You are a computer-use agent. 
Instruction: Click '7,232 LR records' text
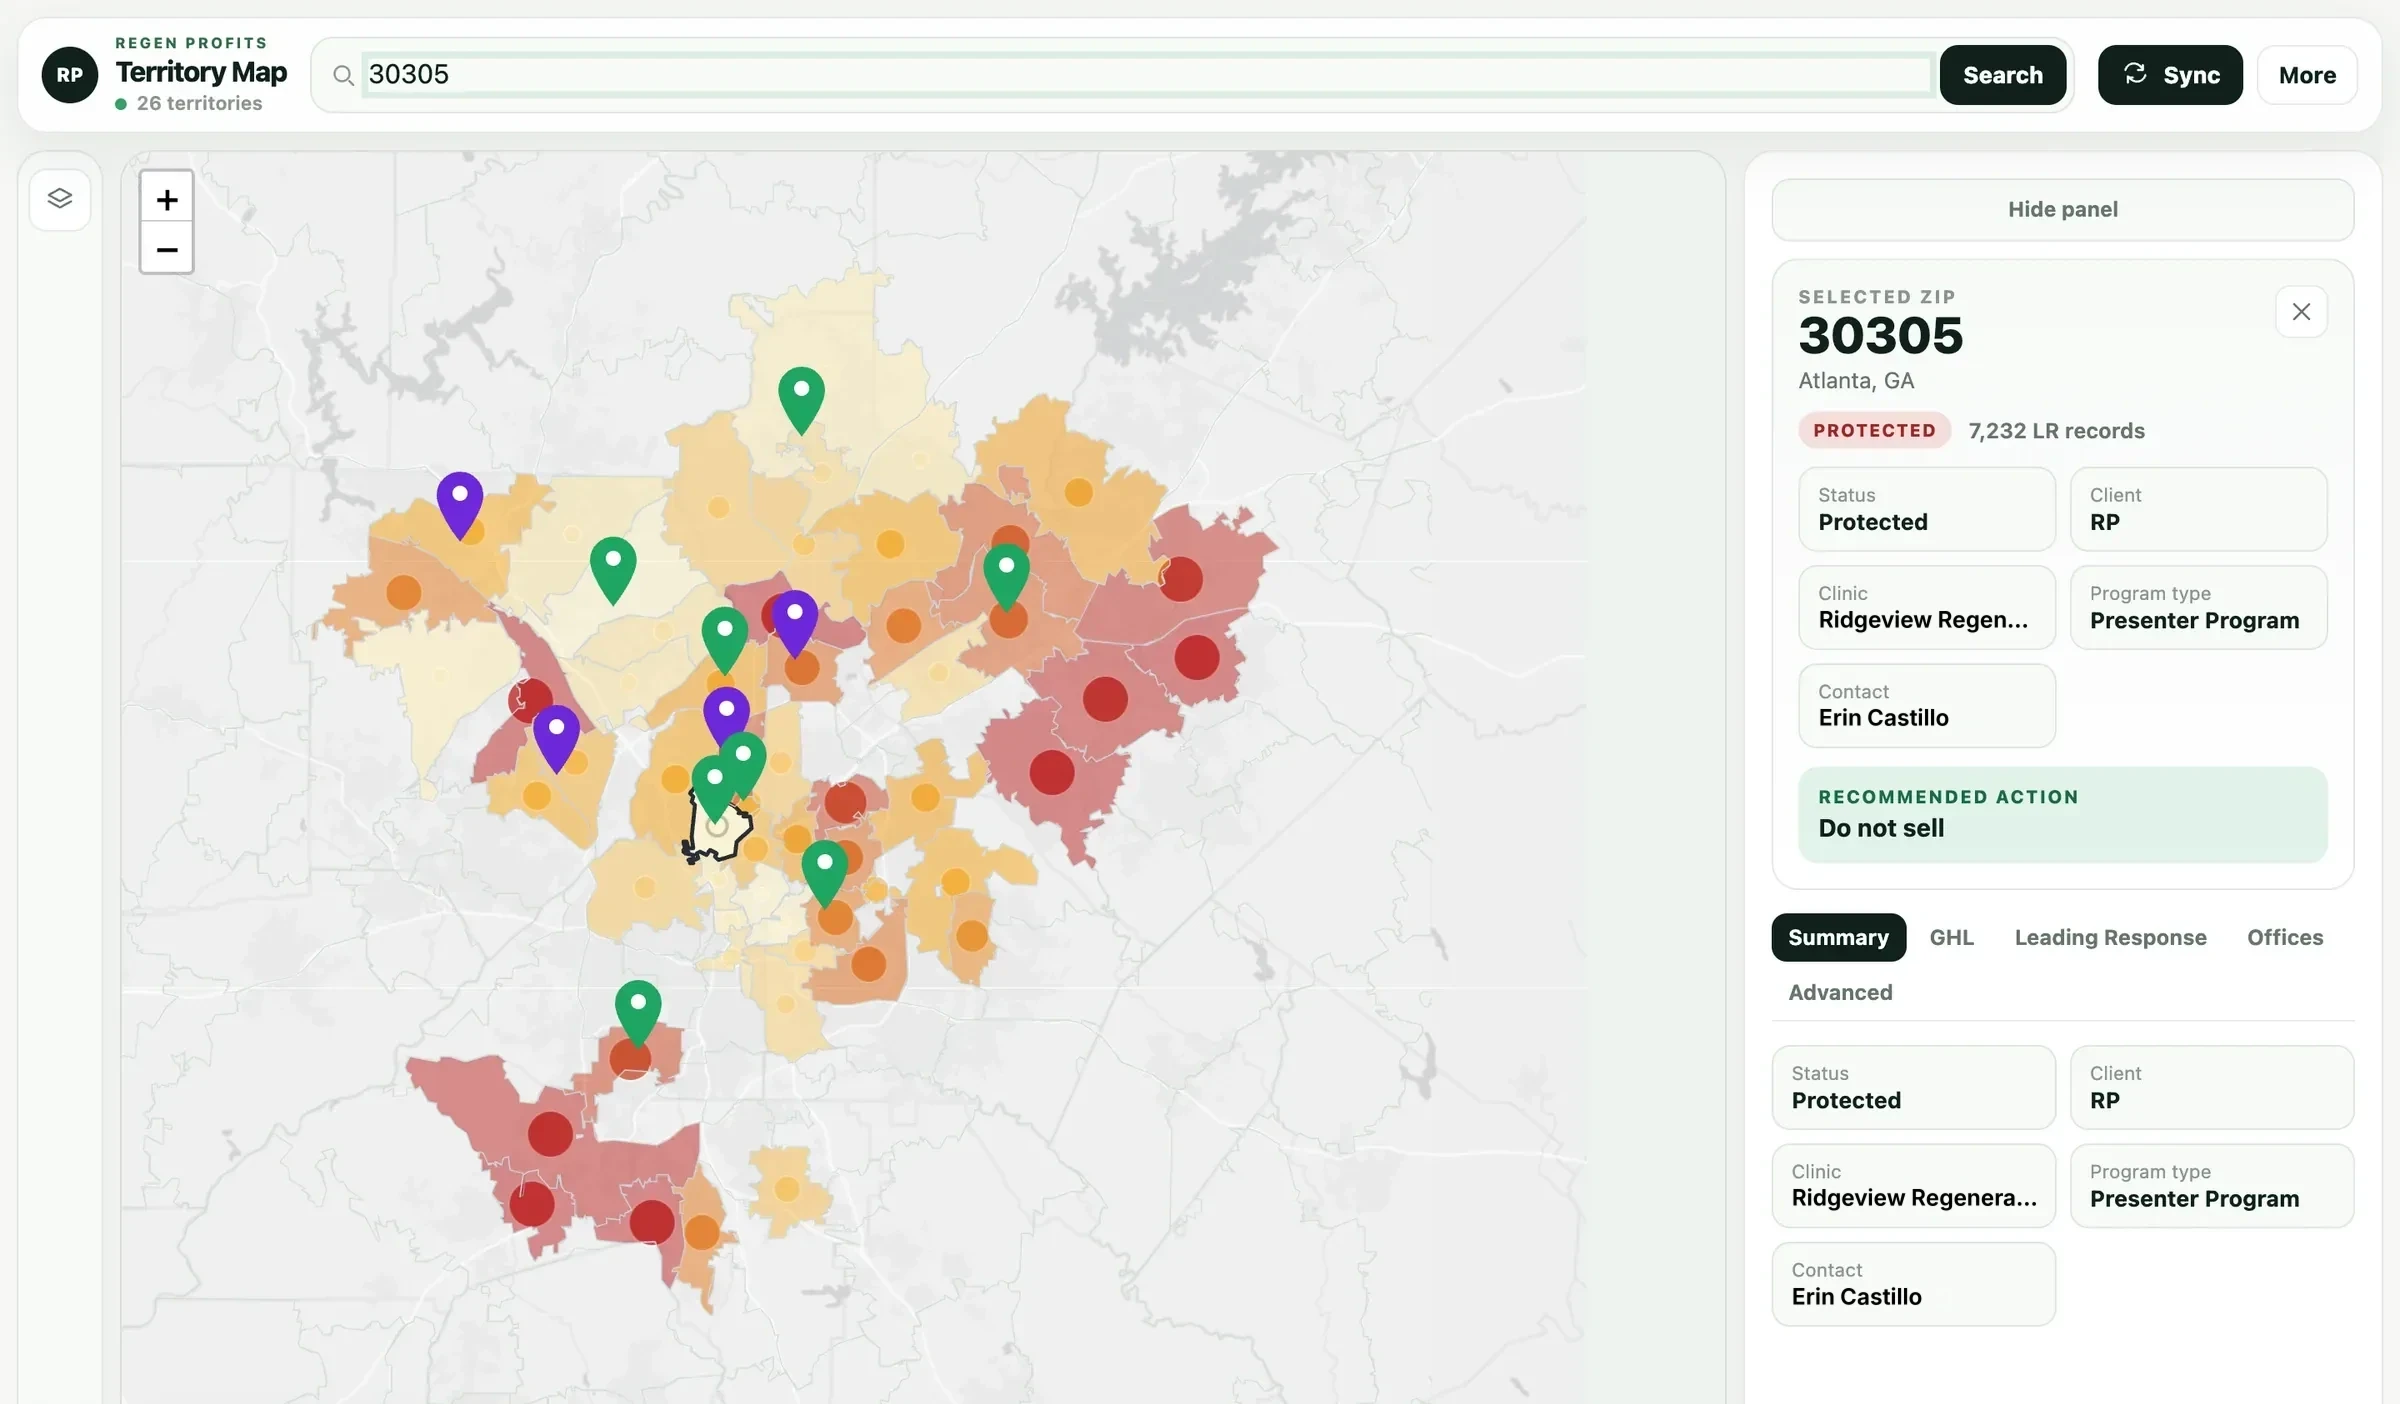tap(2056, 430)
